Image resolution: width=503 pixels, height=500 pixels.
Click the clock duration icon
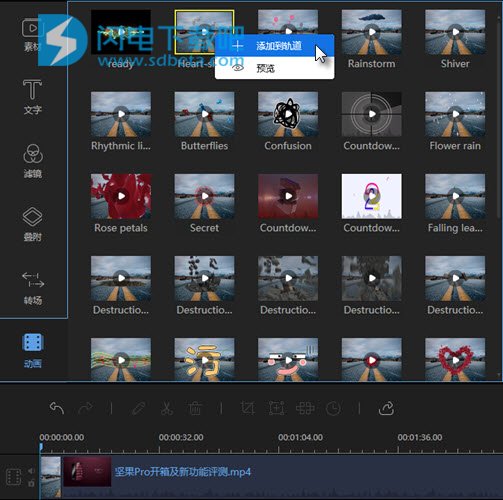click(x=333, y=408)
